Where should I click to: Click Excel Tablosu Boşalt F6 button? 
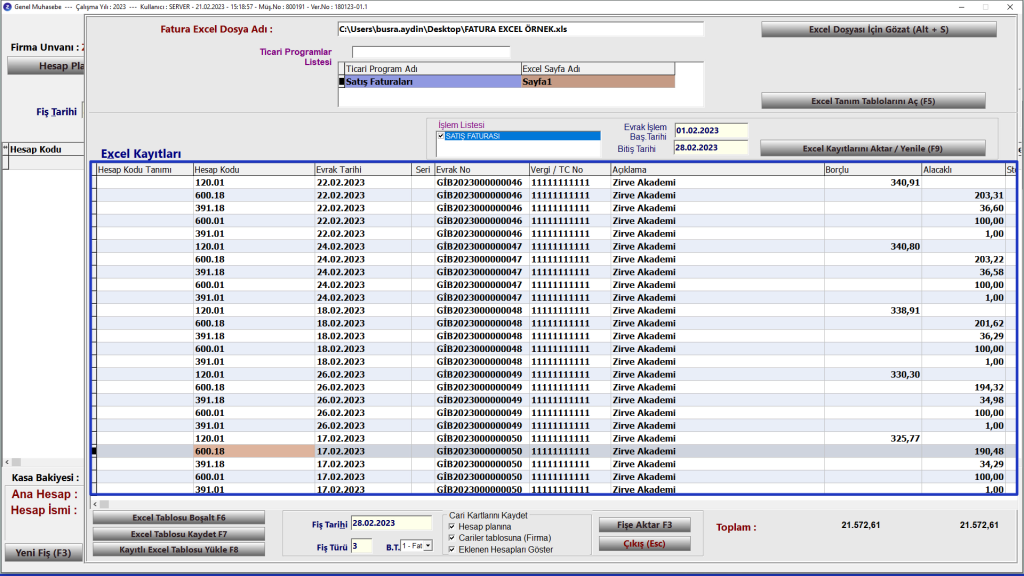(179, 518)
